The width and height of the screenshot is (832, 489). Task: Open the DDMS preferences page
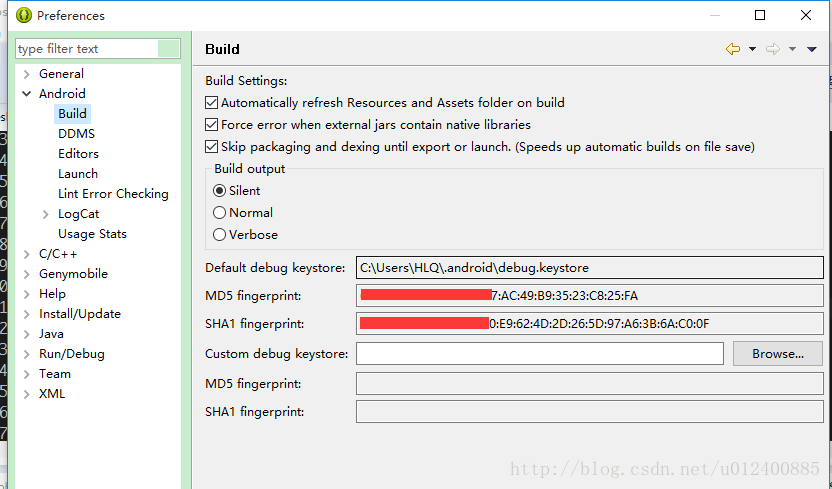click(76, 134)
